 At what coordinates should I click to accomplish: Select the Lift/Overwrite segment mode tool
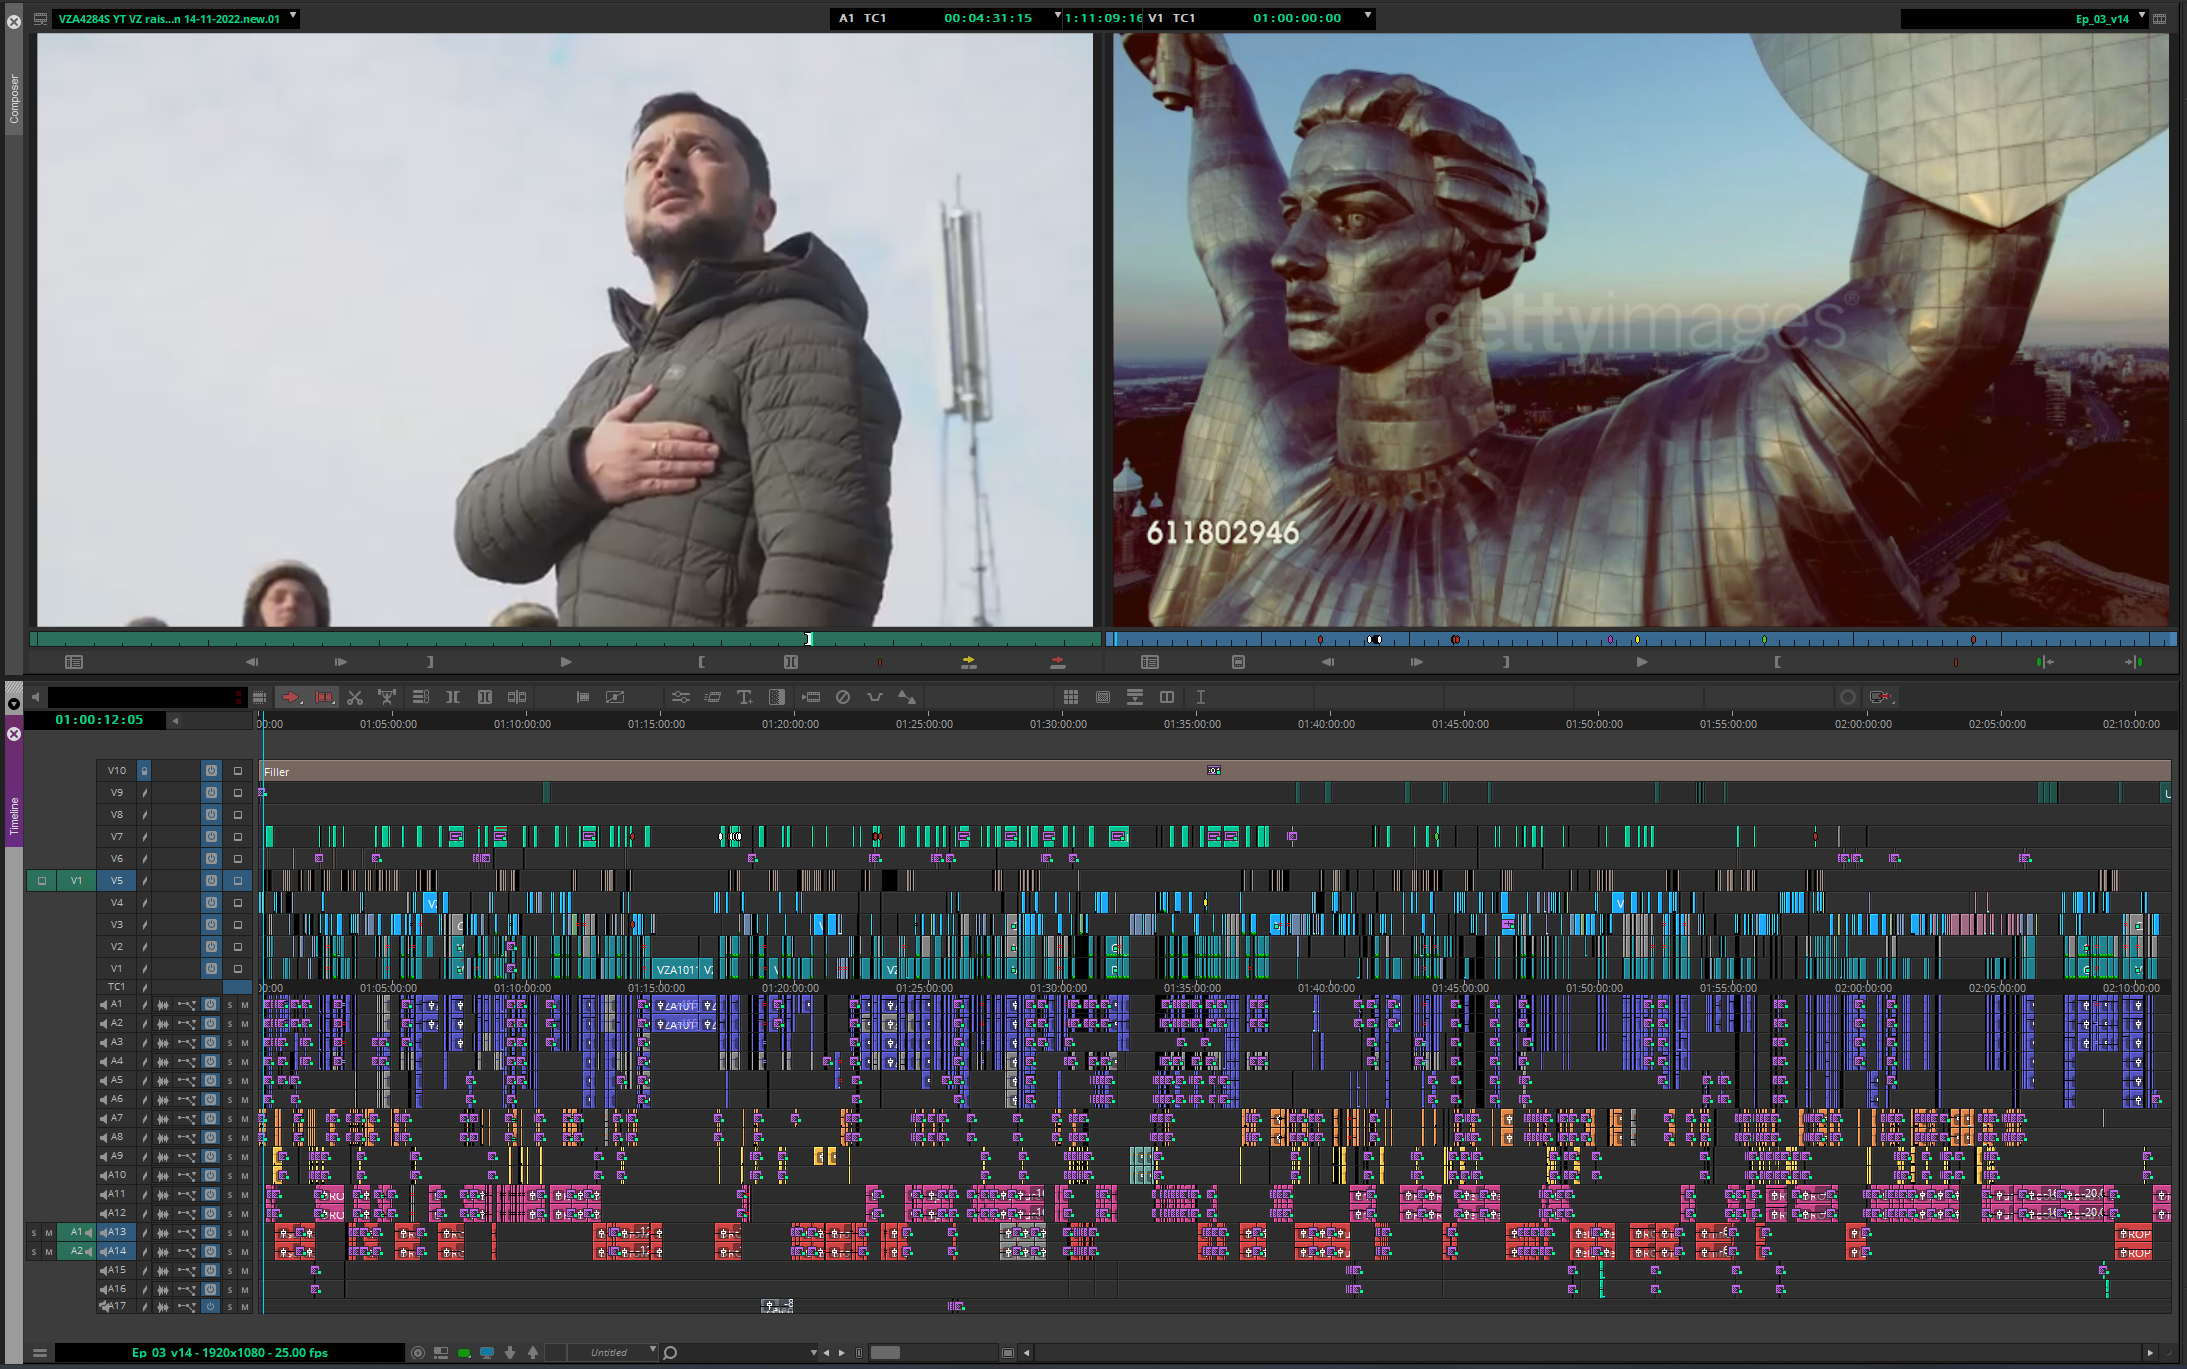point(324,697)
